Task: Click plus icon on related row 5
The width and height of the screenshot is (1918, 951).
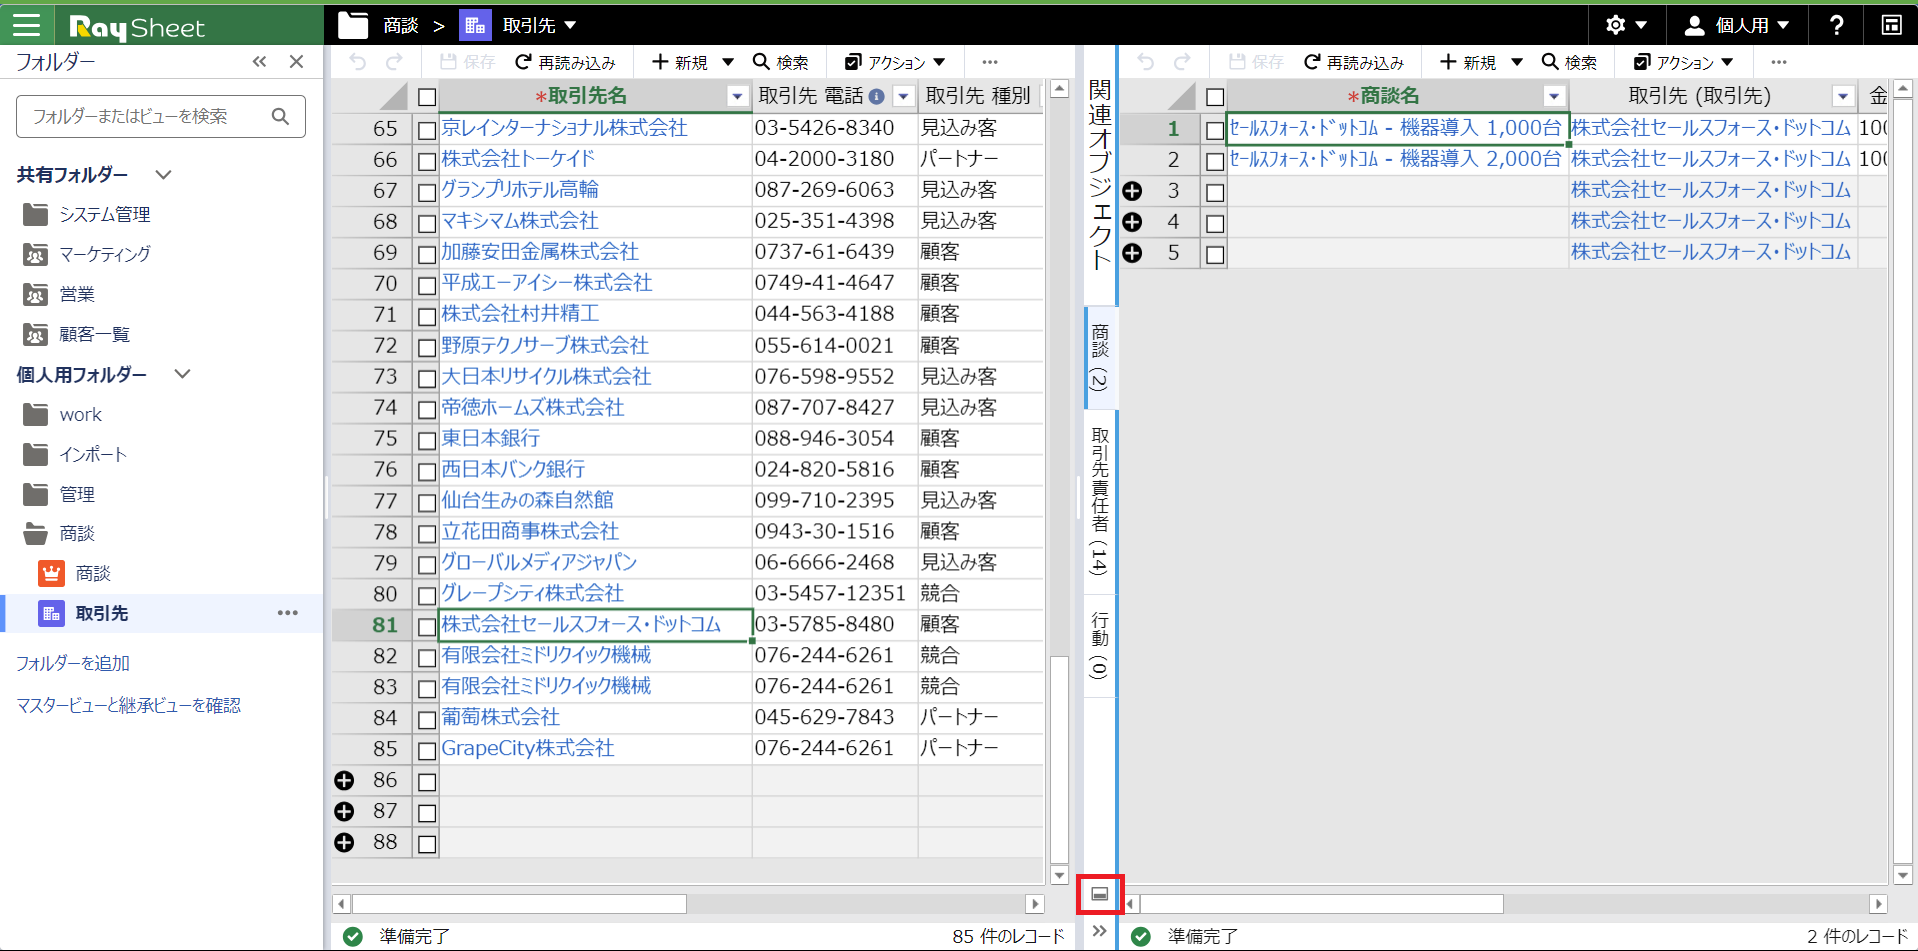Action: pos(1132,253)
